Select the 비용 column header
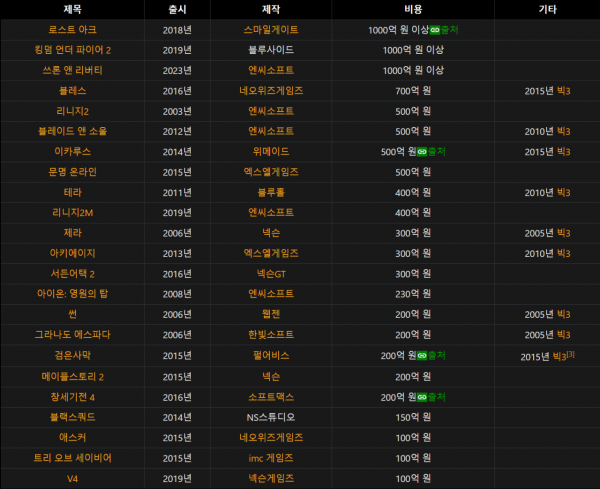 click(x=413, y=10)
